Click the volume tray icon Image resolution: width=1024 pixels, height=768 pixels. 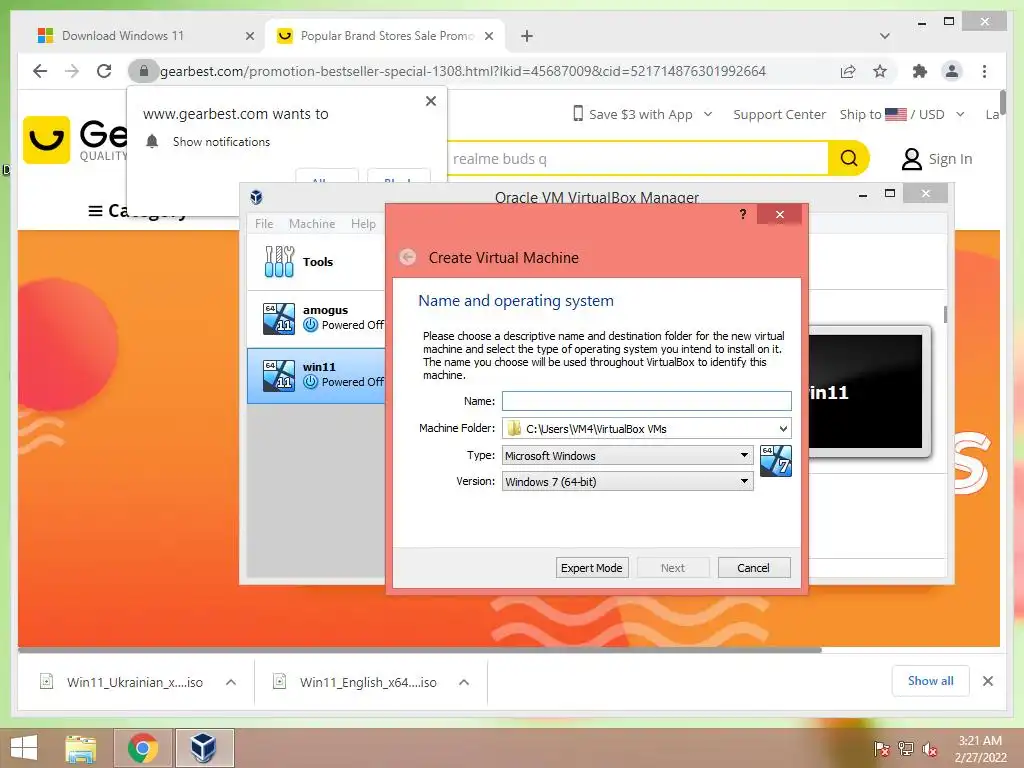(x=929, y=750)
